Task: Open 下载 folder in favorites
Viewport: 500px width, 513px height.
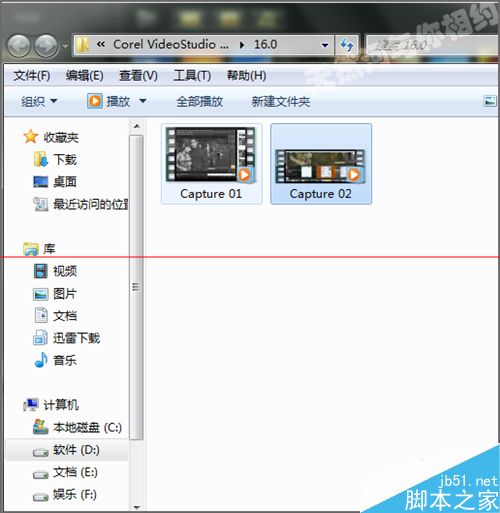Action: point(65,160)
